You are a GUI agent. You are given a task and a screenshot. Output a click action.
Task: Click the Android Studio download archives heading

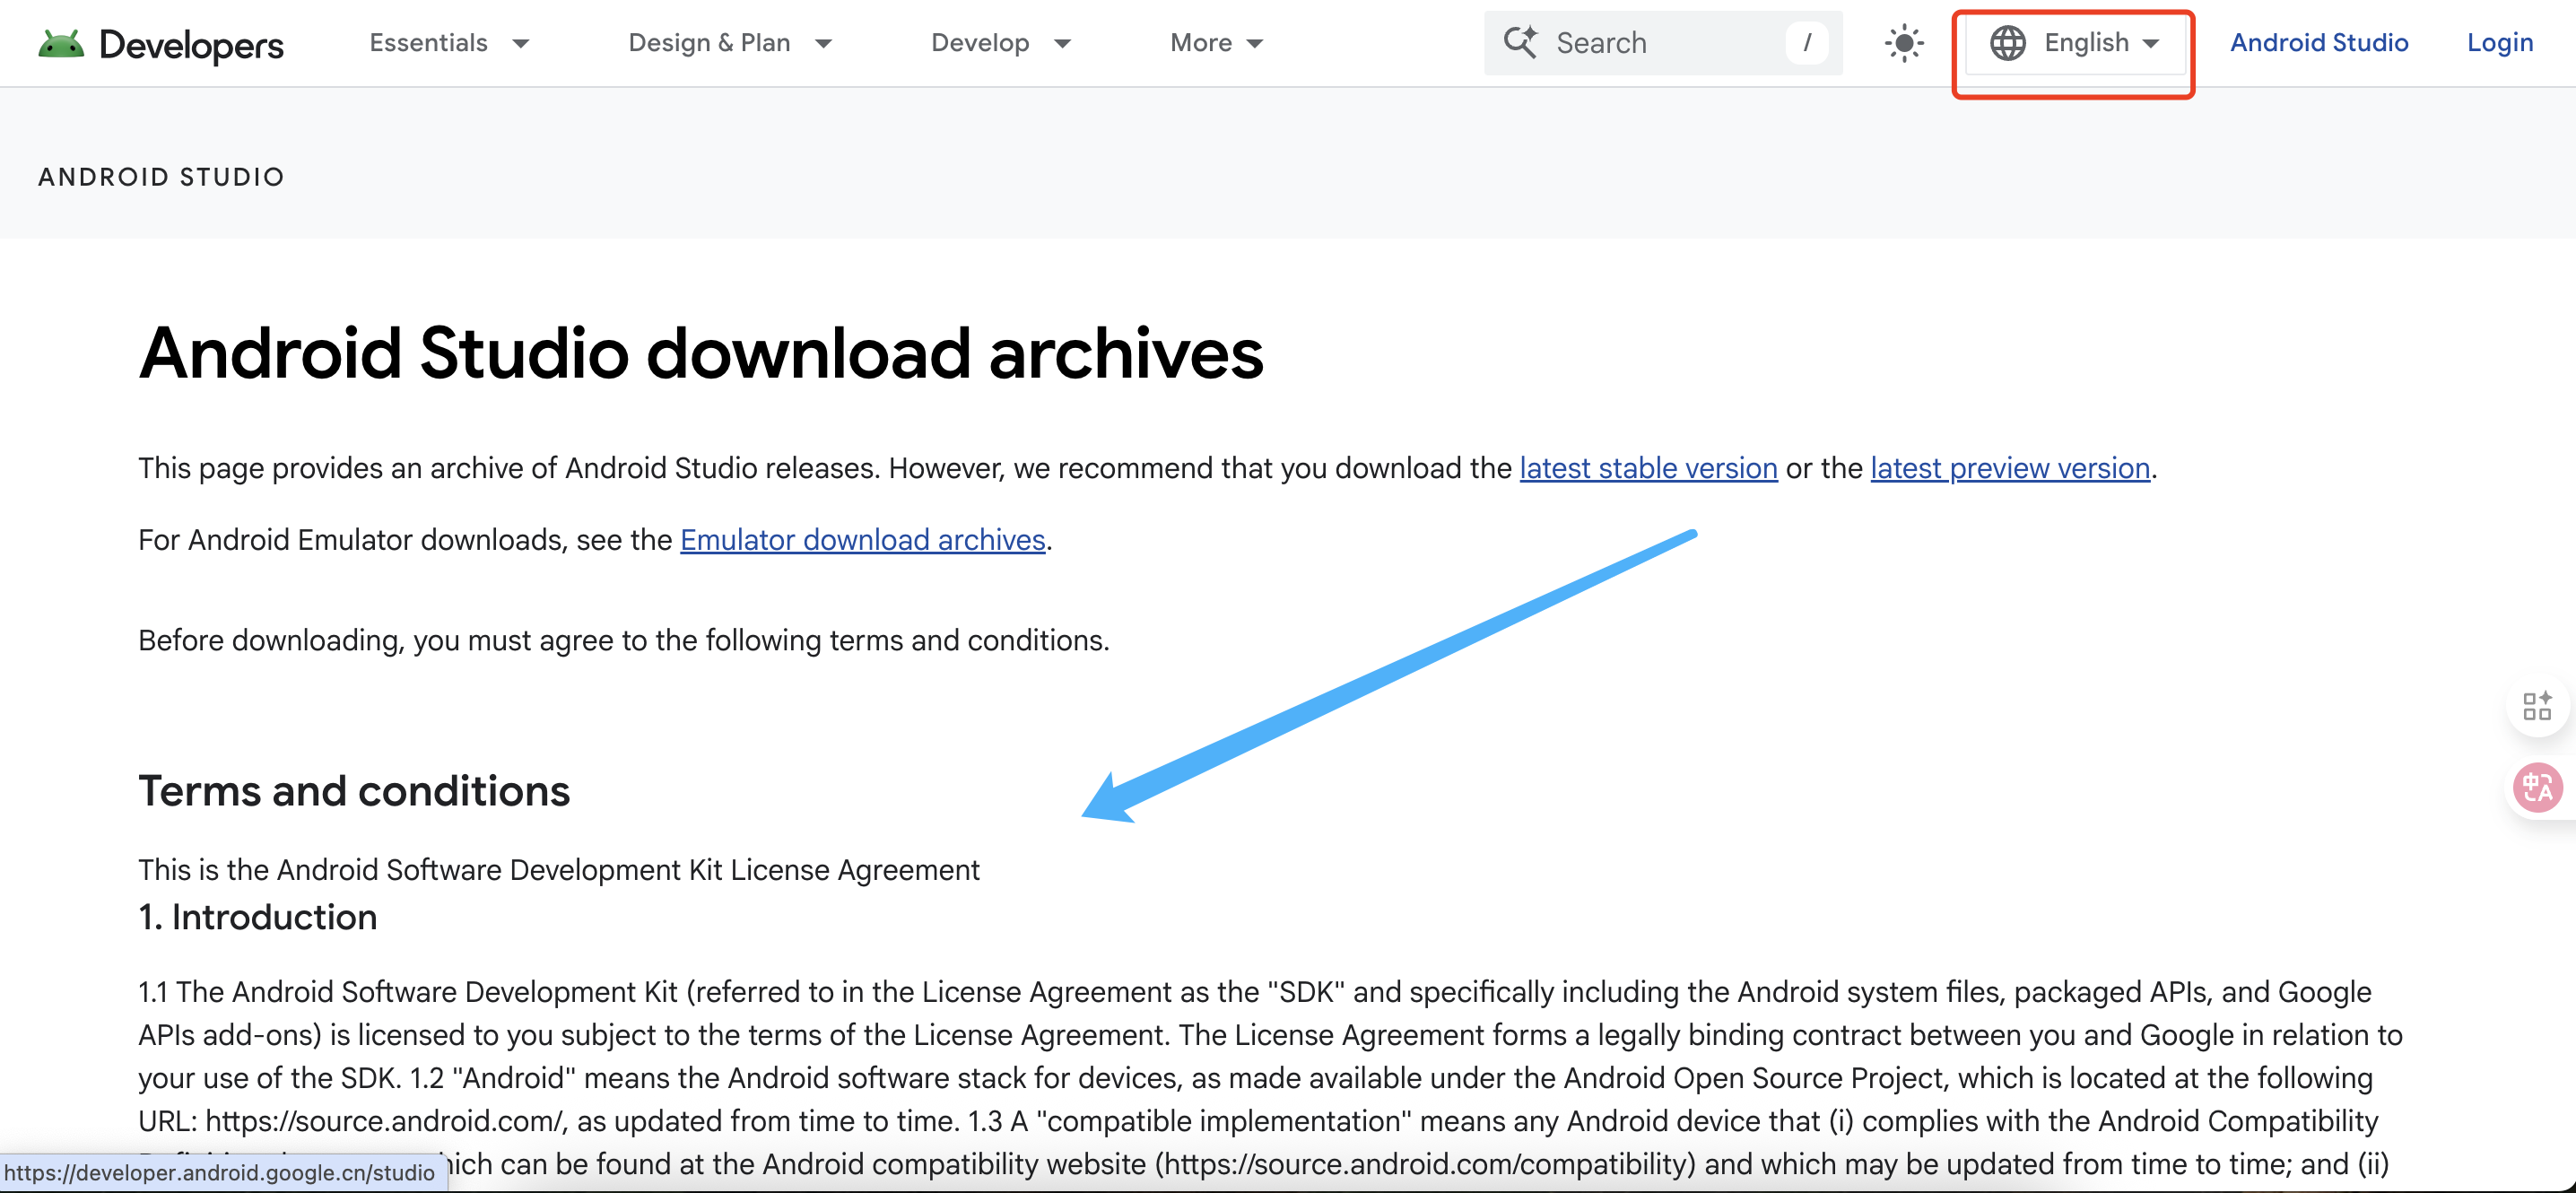coord(701,353)
